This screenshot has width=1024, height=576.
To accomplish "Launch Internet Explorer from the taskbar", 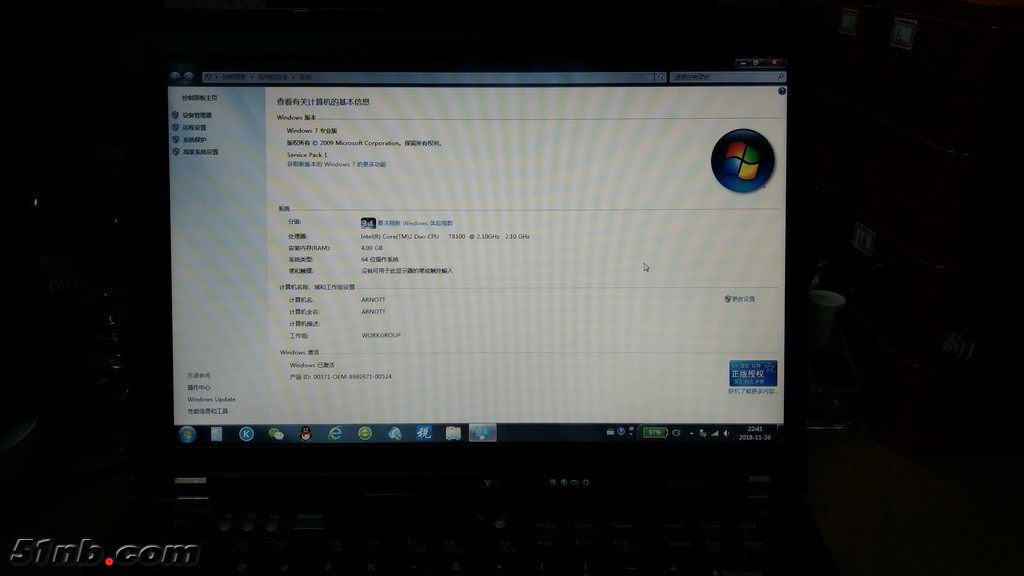I will point(335,433).
